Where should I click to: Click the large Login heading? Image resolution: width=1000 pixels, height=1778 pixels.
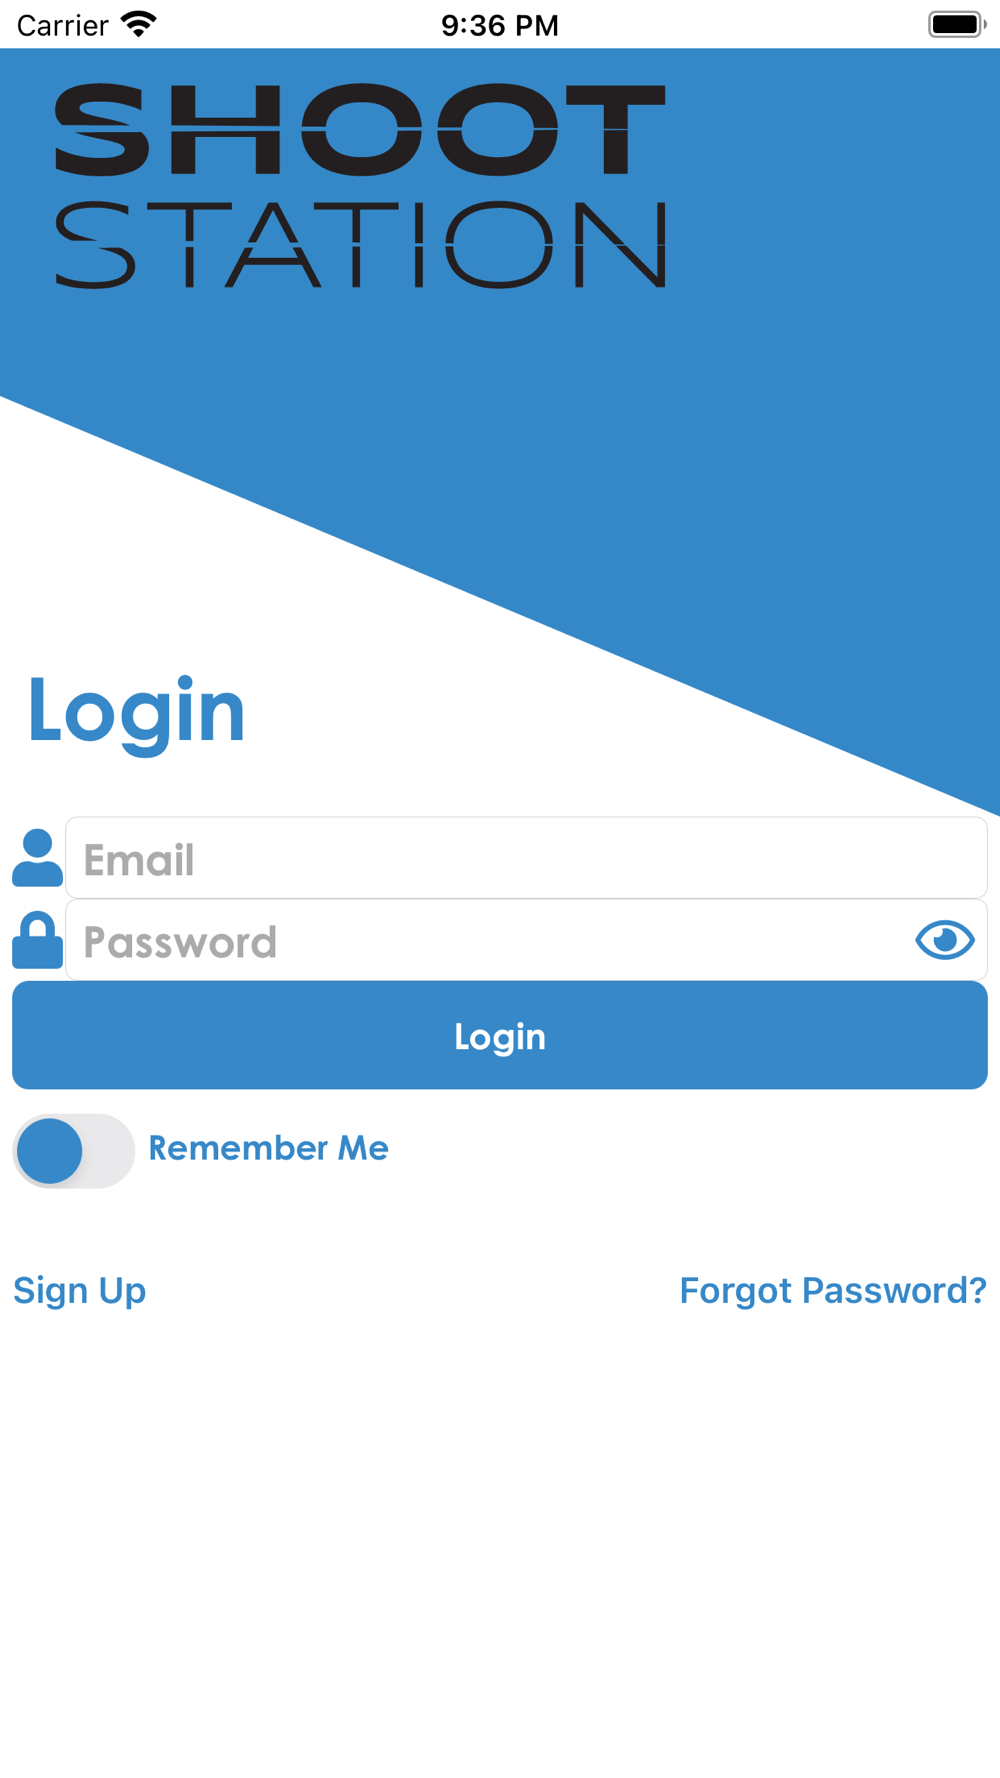tap(136, 712)
